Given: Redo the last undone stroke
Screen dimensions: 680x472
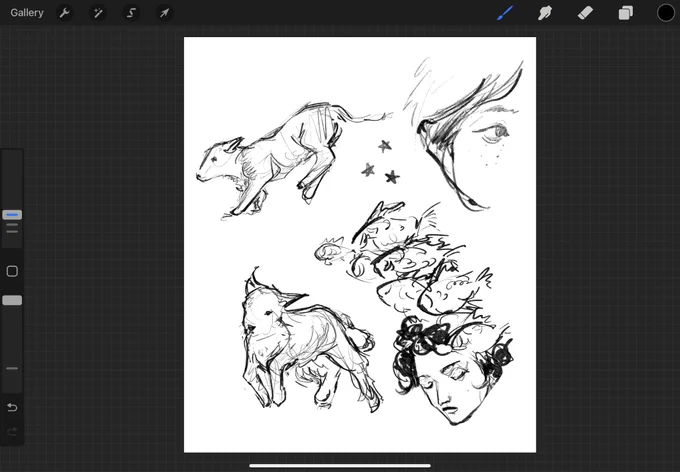Looking at the screenshot, I should coord(12,431).
